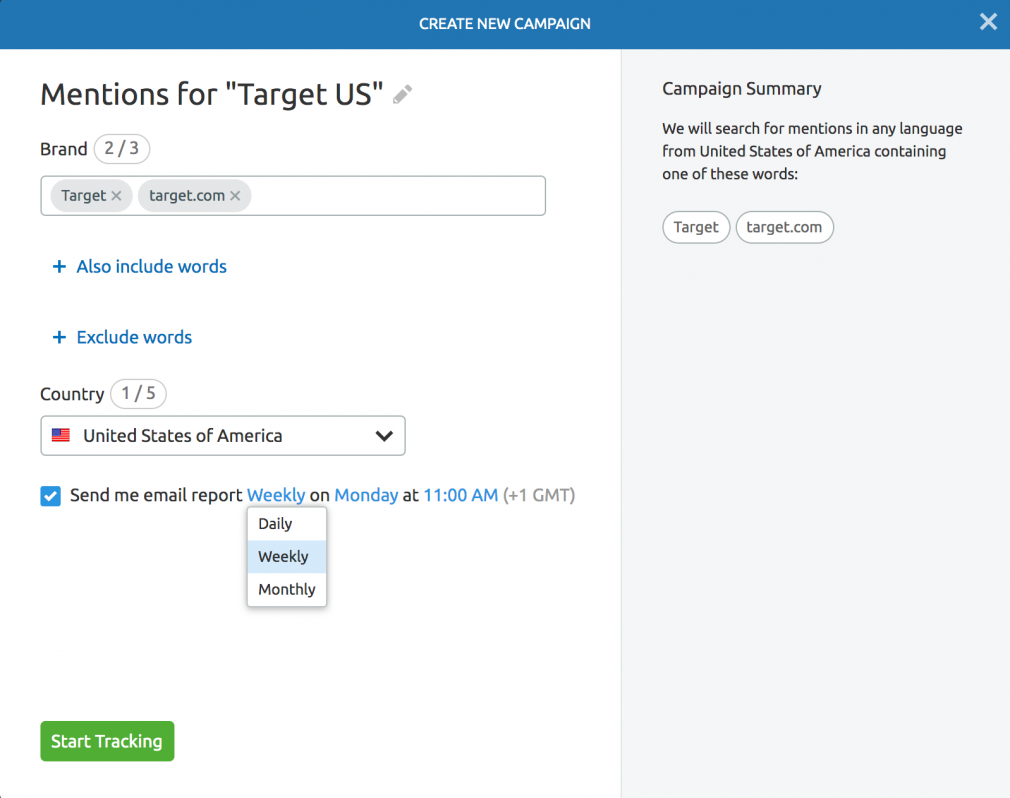Click the US flag icon in country field
Image resolution: width=1010 pixels, height=798 pixels.
pos(61,436)
